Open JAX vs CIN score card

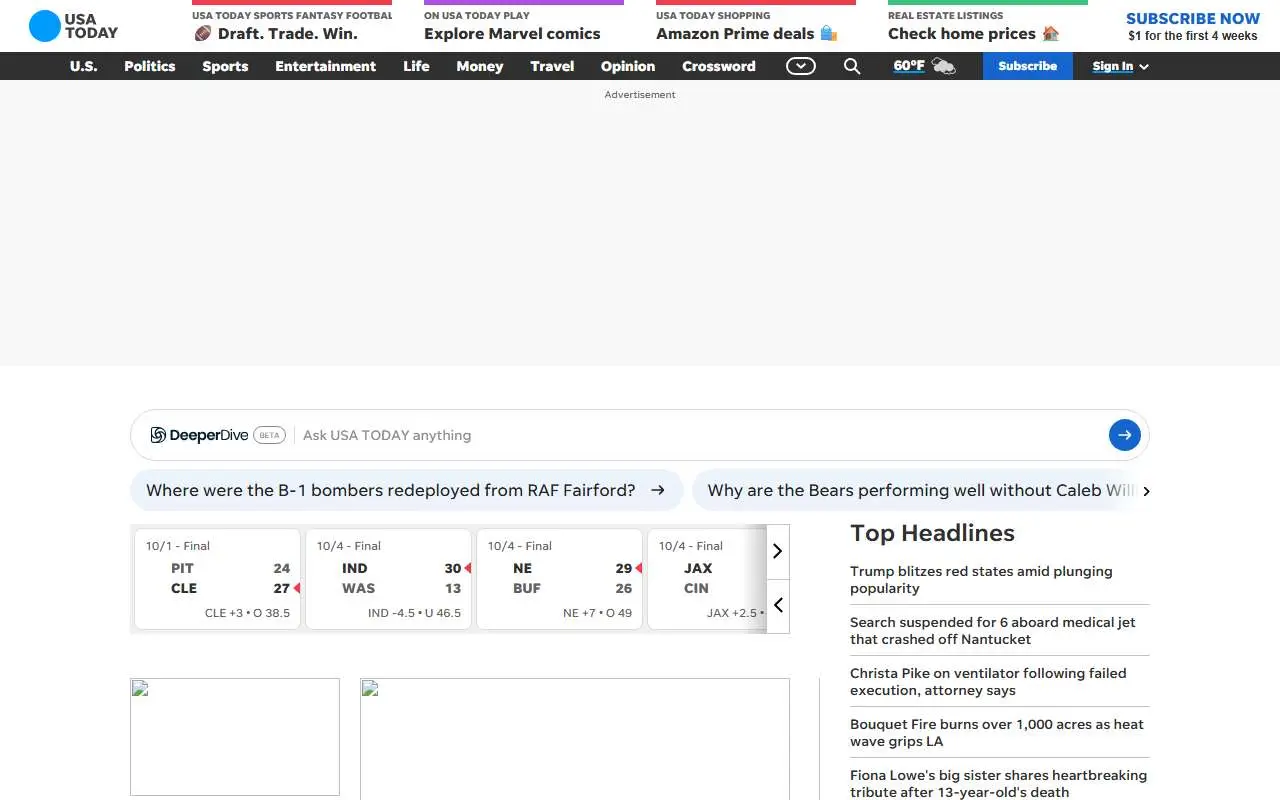tap(708, 579)
